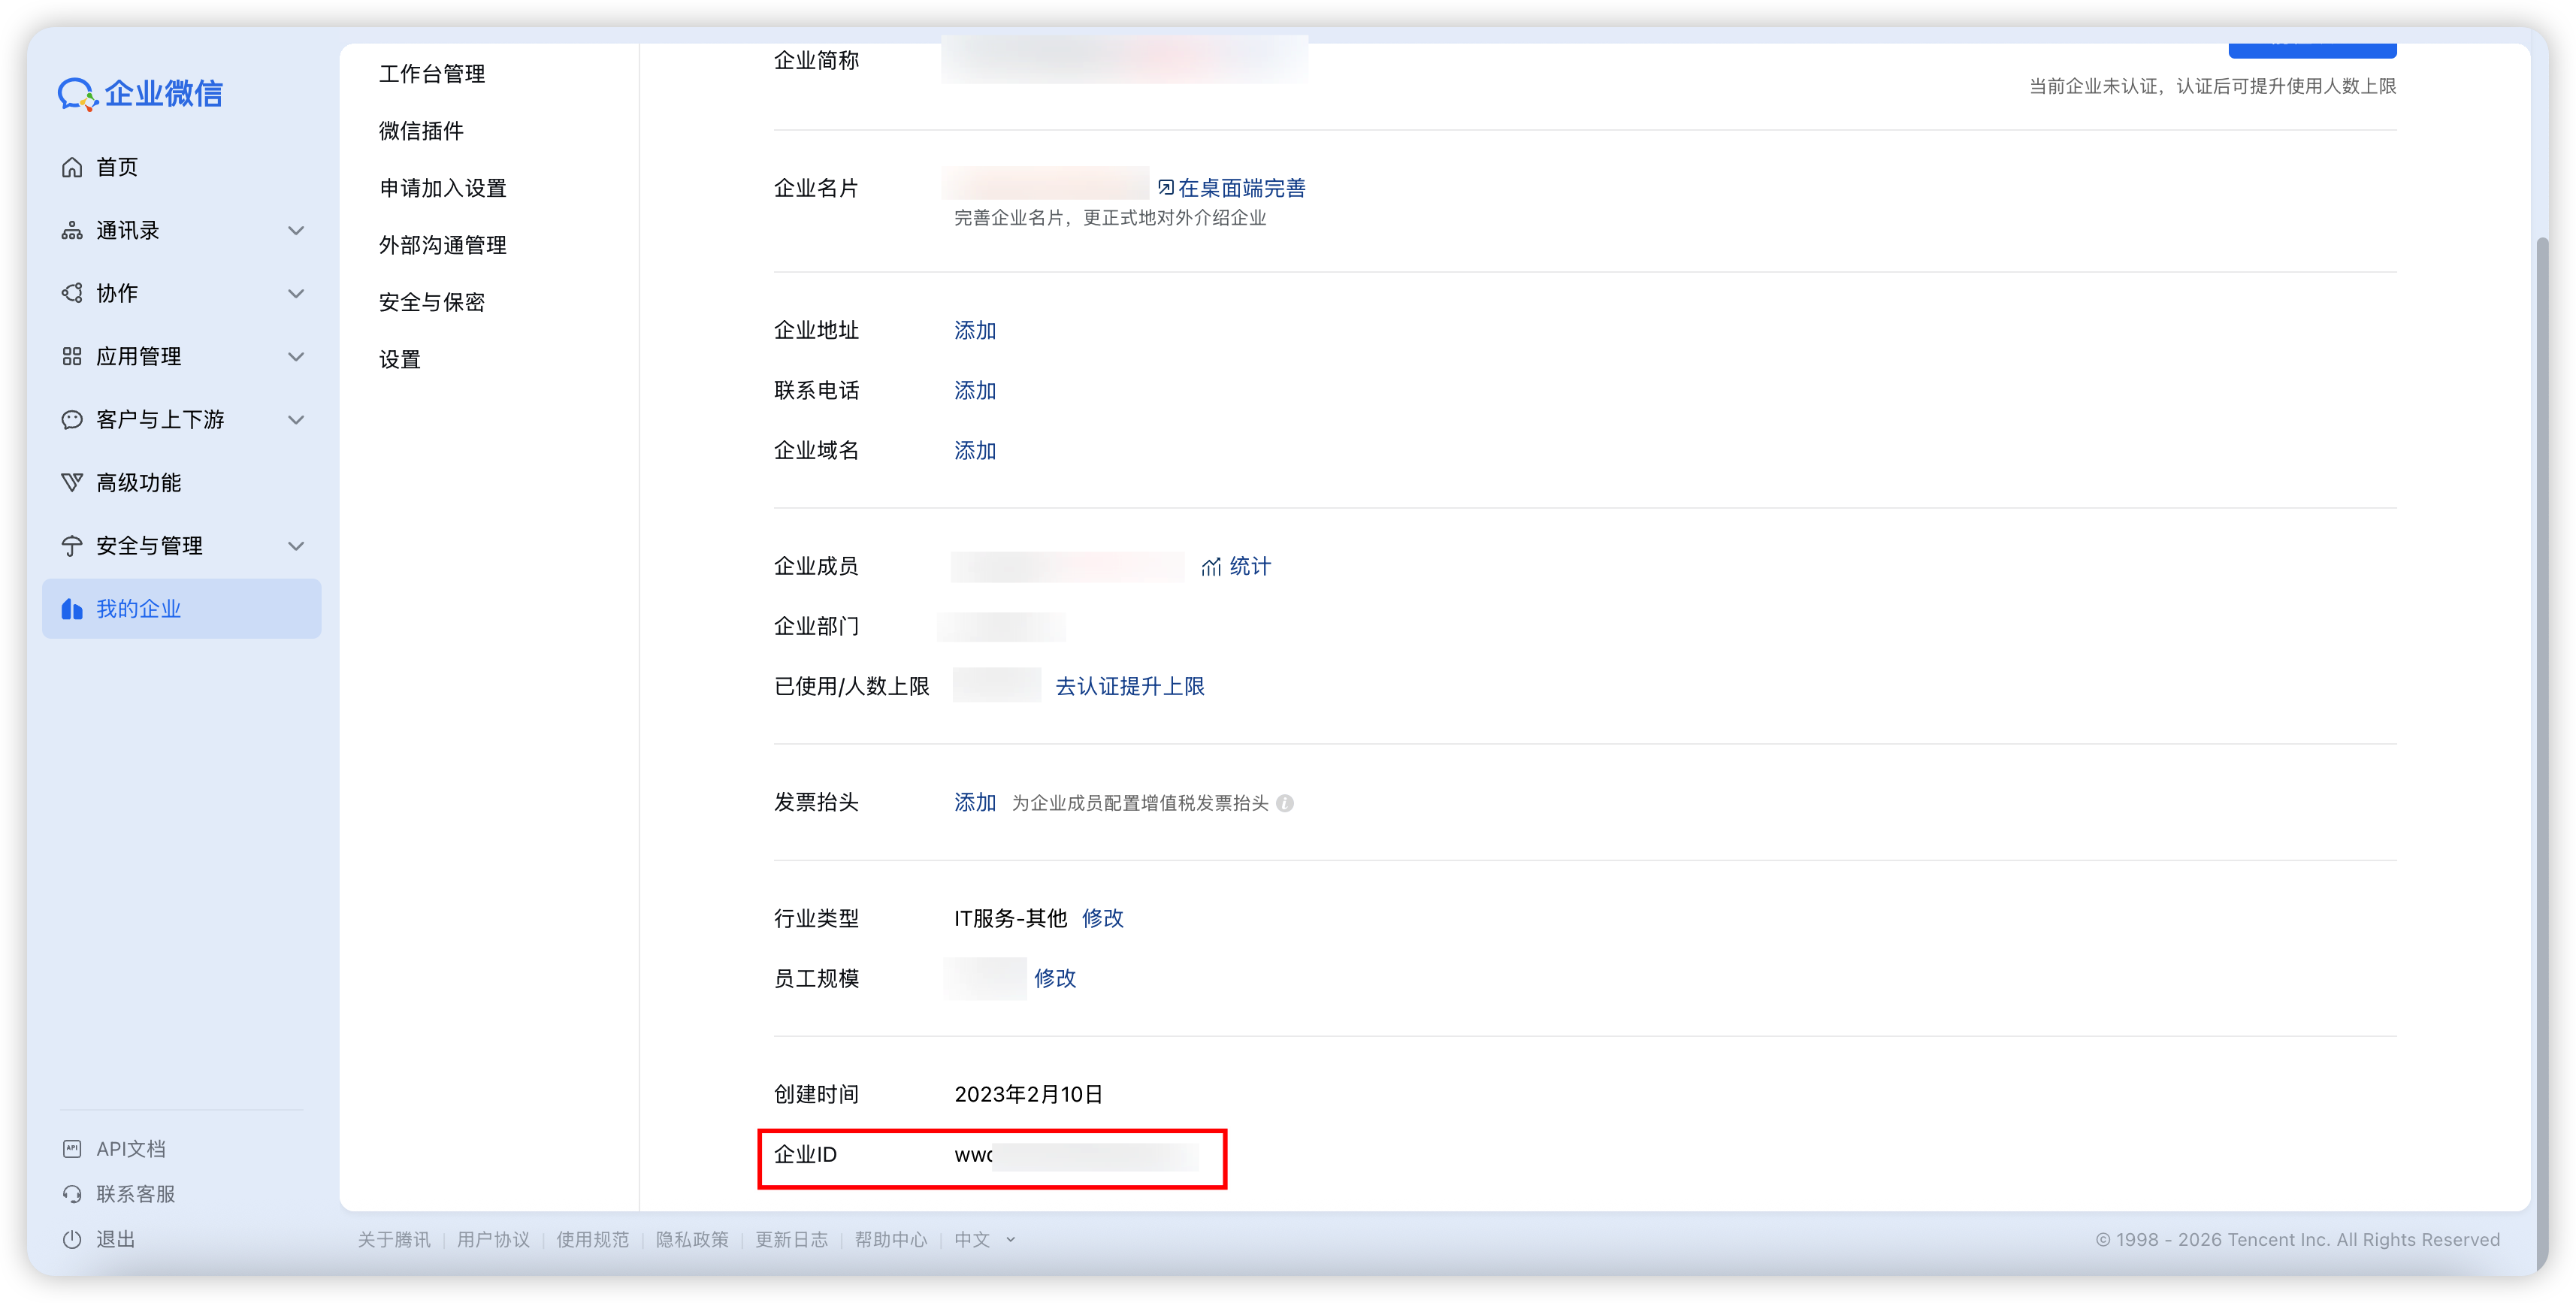The height and width of the screenshot is (1303, 2576).
Task: Click the 我的企业 building icon
Action: (x=72, y=609)
